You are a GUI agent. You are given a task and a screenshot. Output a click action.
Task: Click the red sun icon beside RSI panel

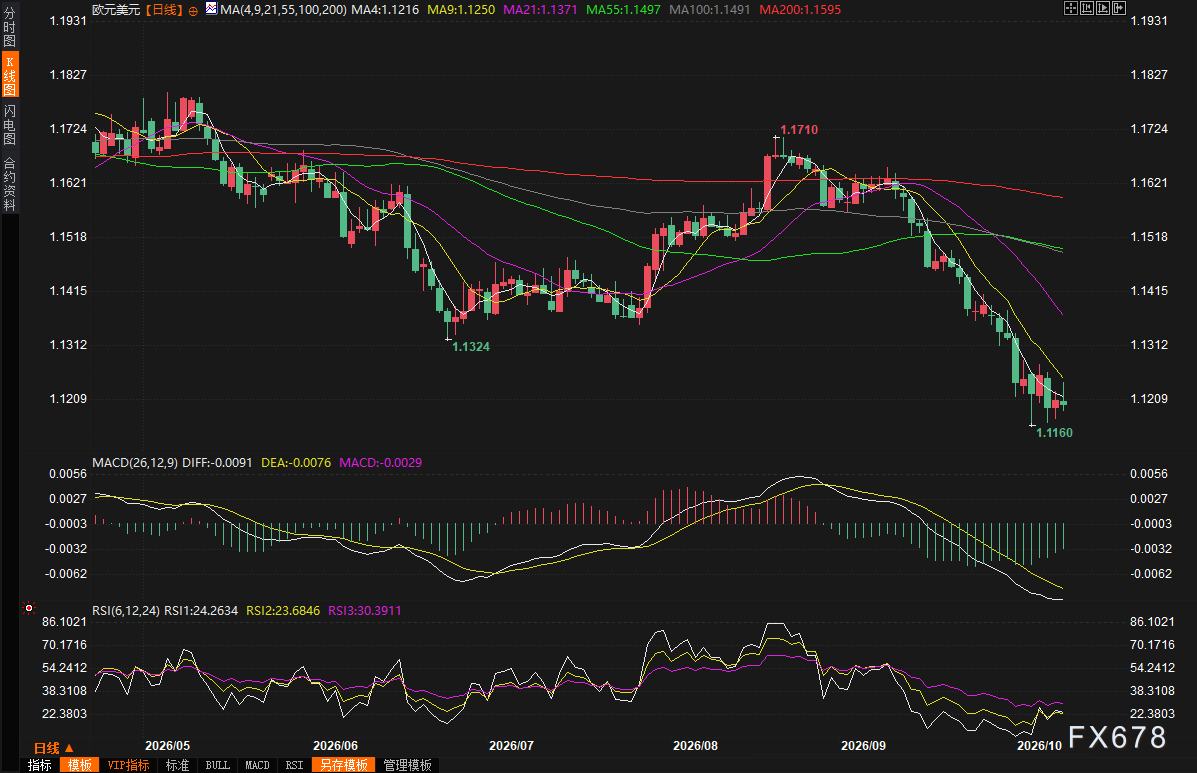[29, 608]
